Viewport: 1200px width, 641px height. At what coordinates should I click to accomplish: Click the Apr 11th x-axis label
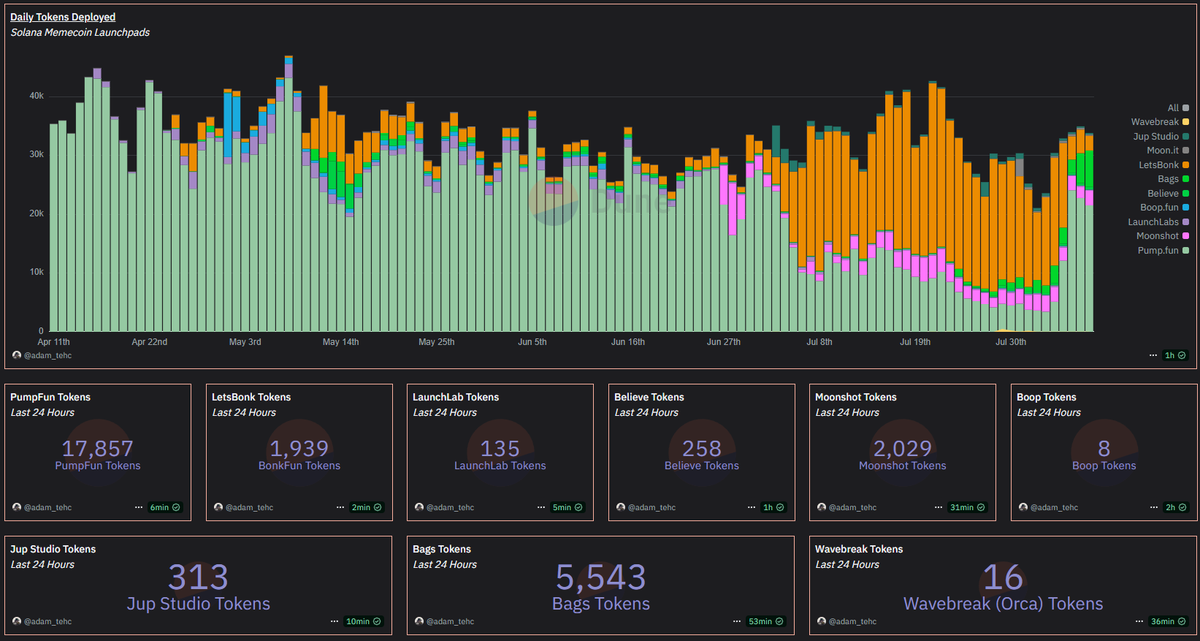(x=53, y=341)
